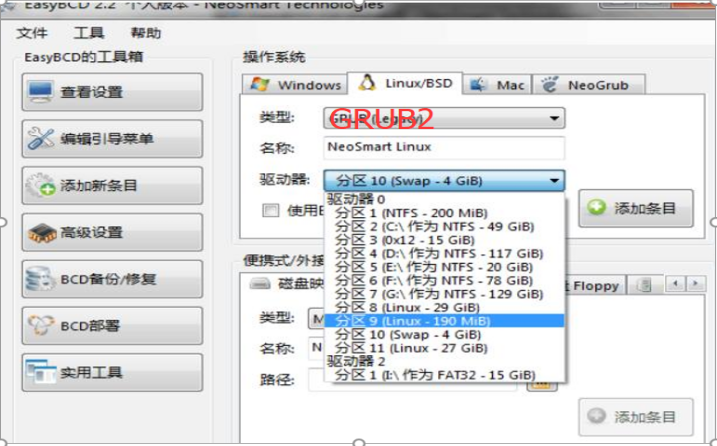717x446 pixels.
Task: Select 分区 4 (D:\ NTFS - 117 GiB)
Action: [444, 253]
